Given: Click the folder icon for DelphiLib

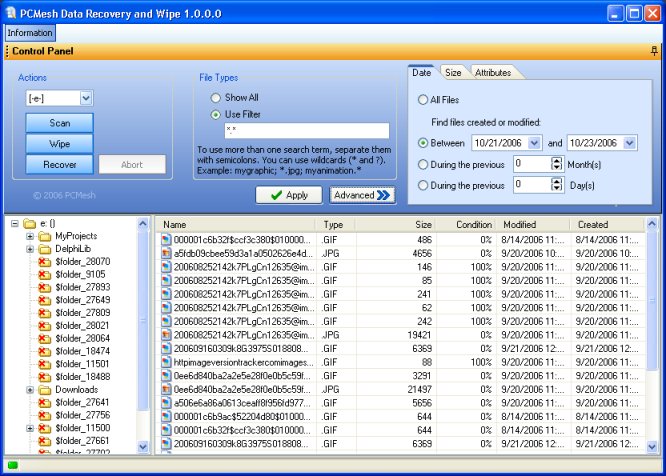Looking at the screenshot, I should click(x=45, y=249).
